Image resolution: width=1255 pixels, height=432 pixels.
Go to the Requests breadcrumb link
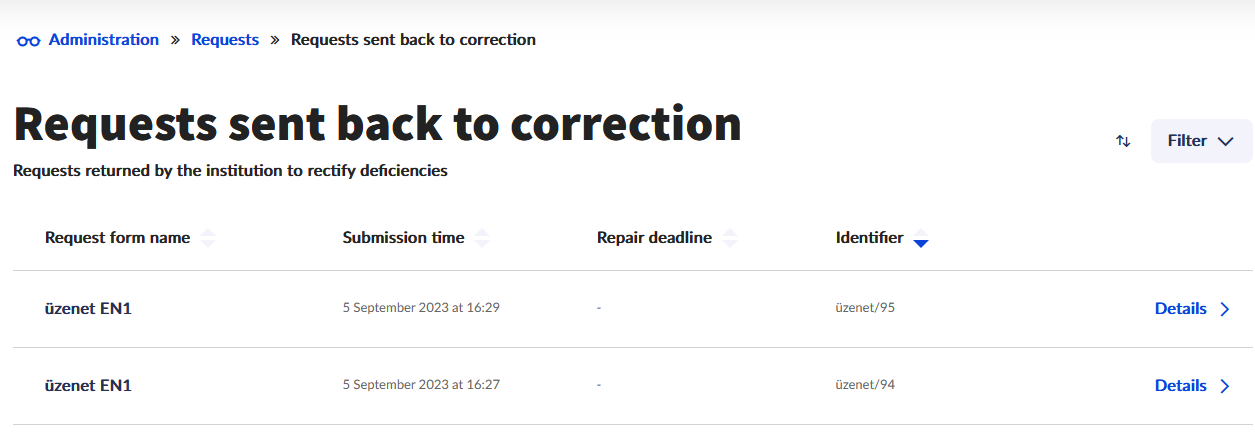pos(225,40)
